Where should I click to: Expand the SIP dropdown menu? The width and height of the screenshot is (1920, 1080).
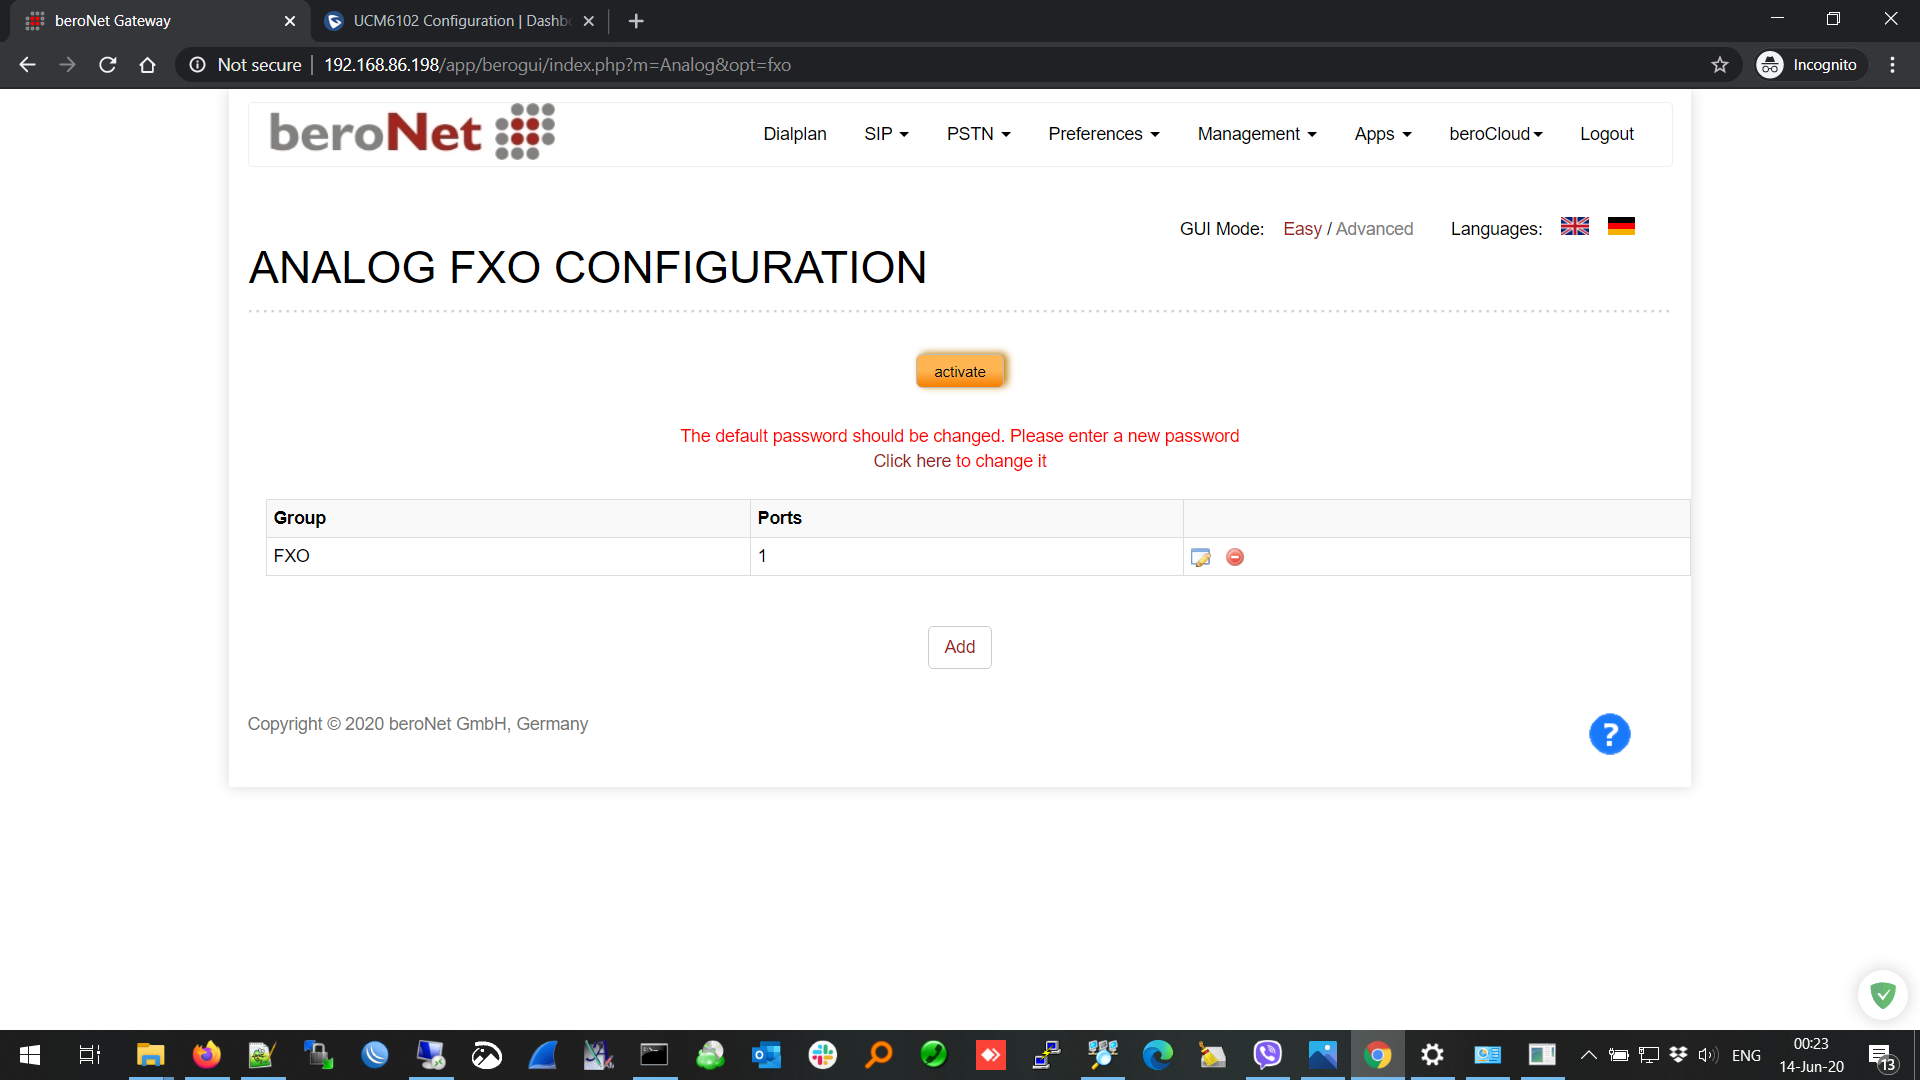[x=886, y=134]
